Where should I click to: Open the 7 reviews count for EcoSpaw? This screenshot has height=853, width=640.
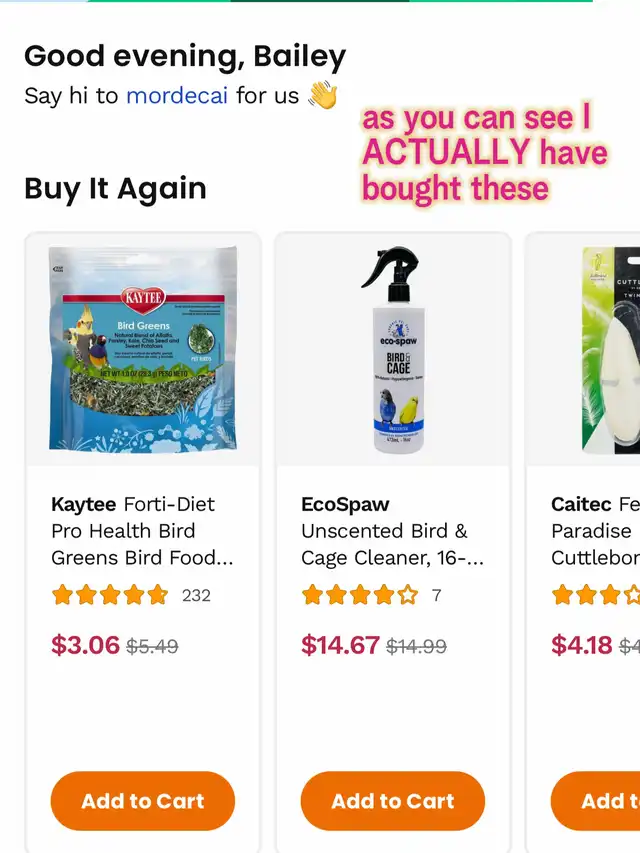tap(436, 595)
